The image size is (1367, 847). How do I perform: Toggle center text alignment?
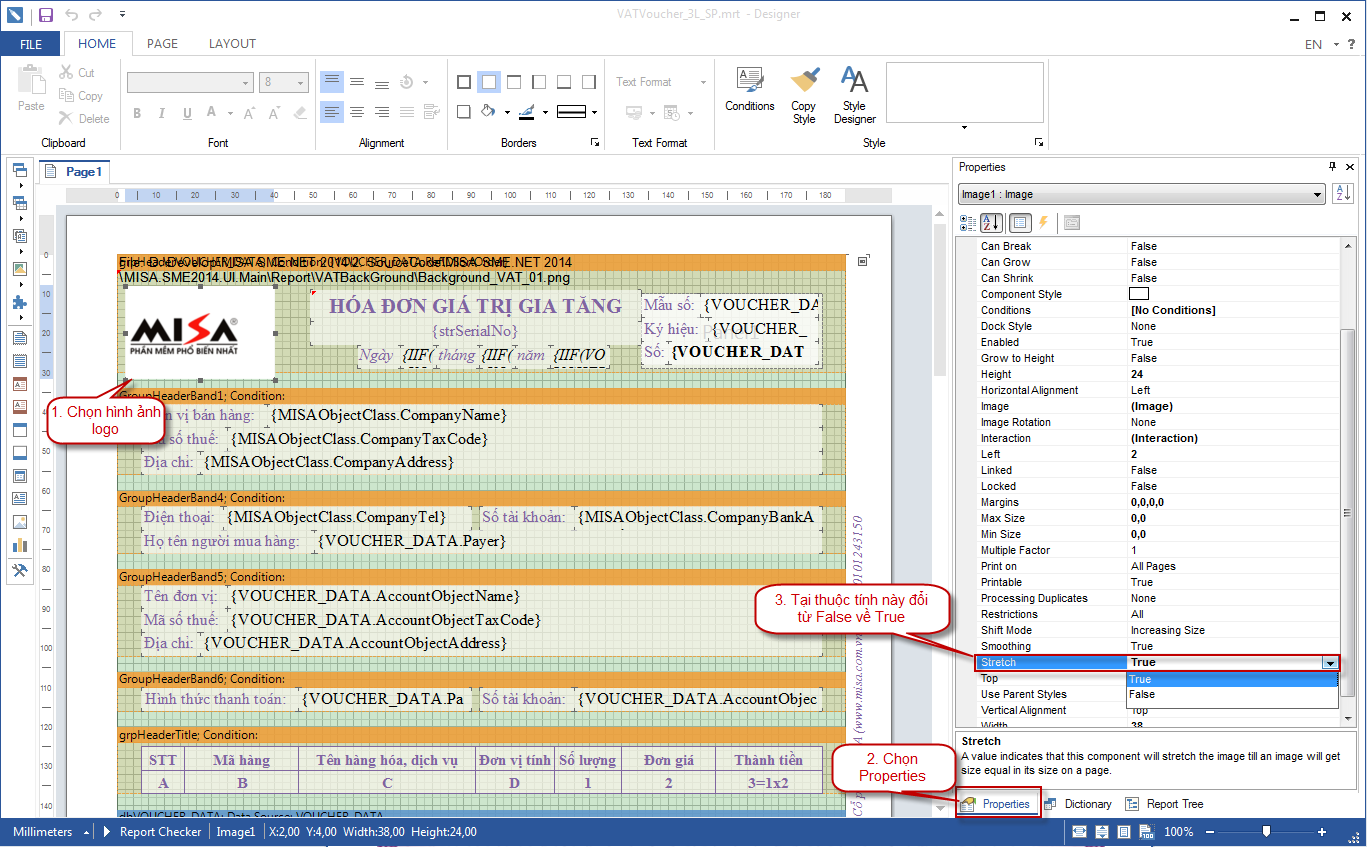(x=357, y=112)
